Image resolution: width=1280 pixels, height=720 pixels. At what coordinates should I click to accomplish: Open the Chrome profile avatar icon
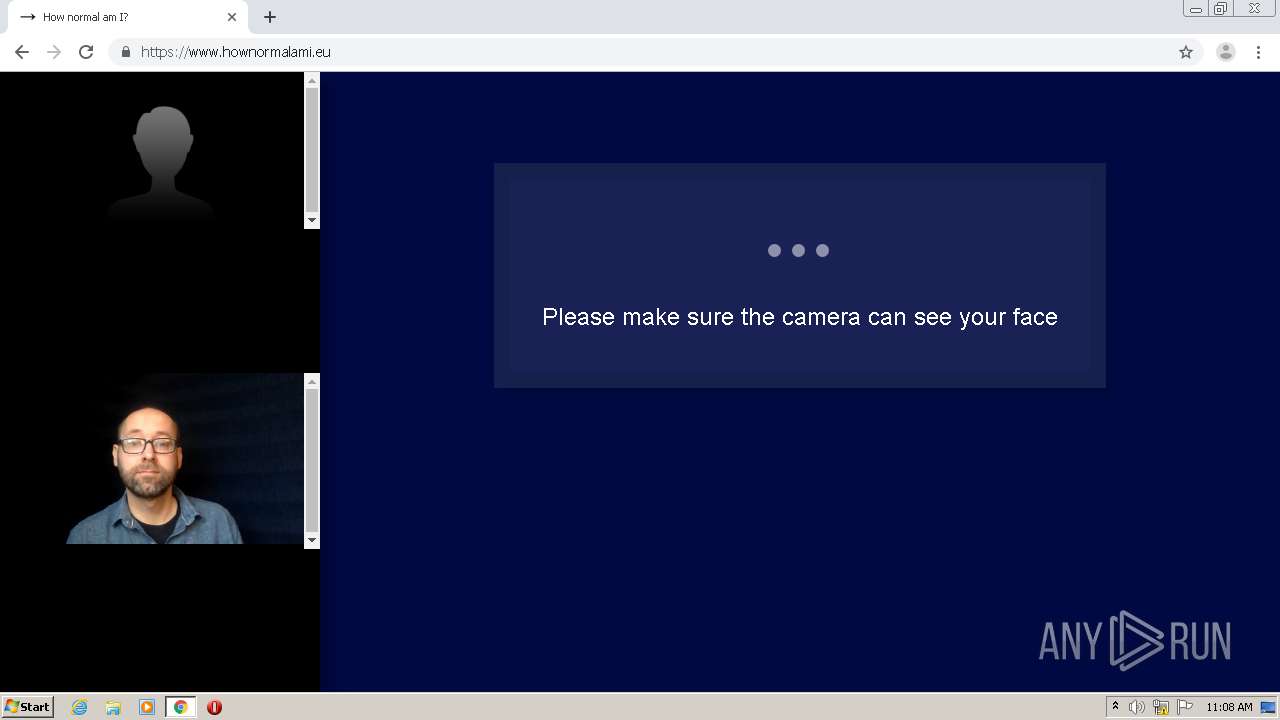1226,52
